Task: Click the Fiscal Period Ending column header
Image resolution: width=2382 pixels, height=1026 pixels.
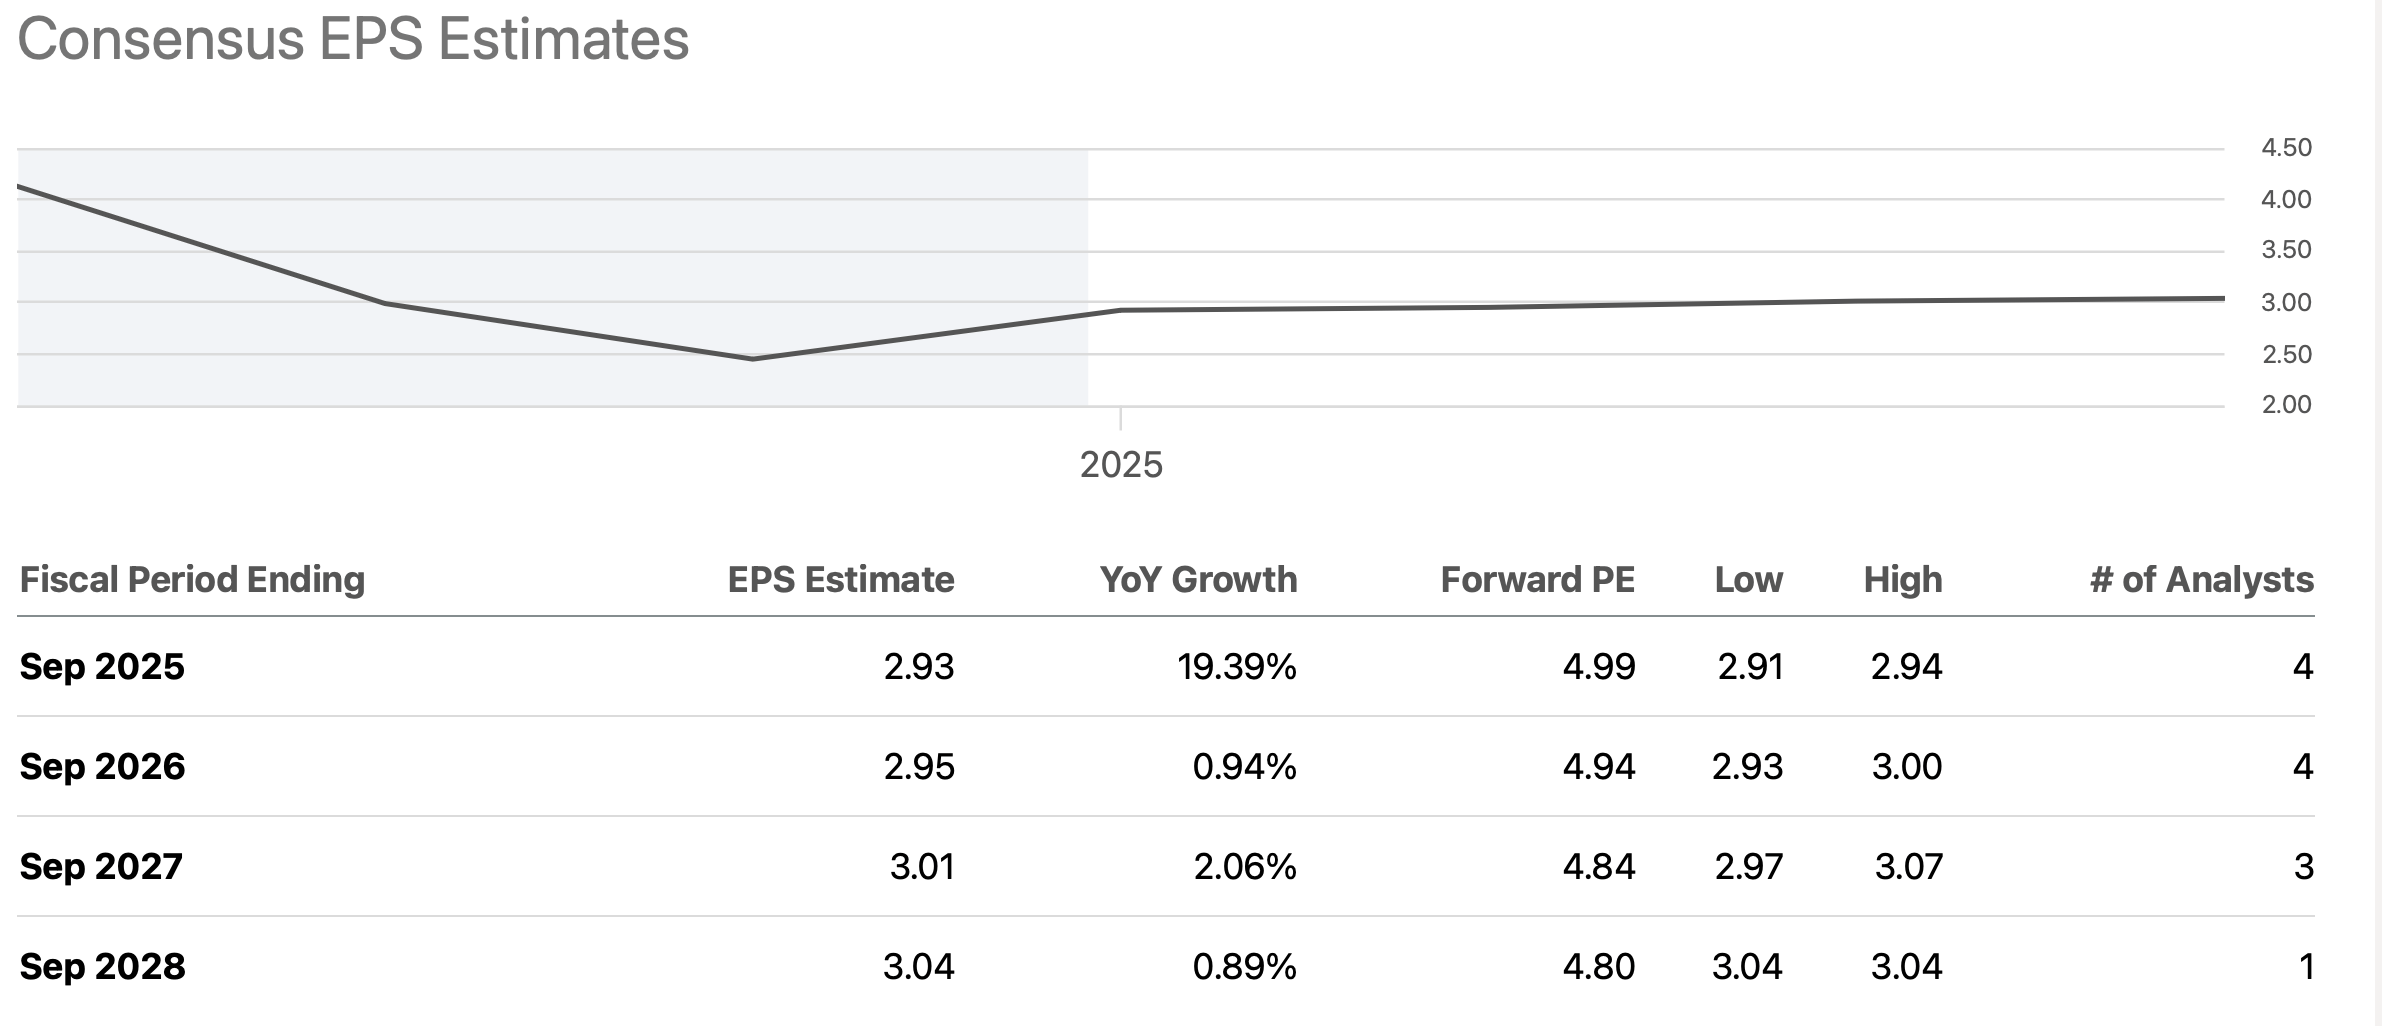Action: tap(192, 580)
